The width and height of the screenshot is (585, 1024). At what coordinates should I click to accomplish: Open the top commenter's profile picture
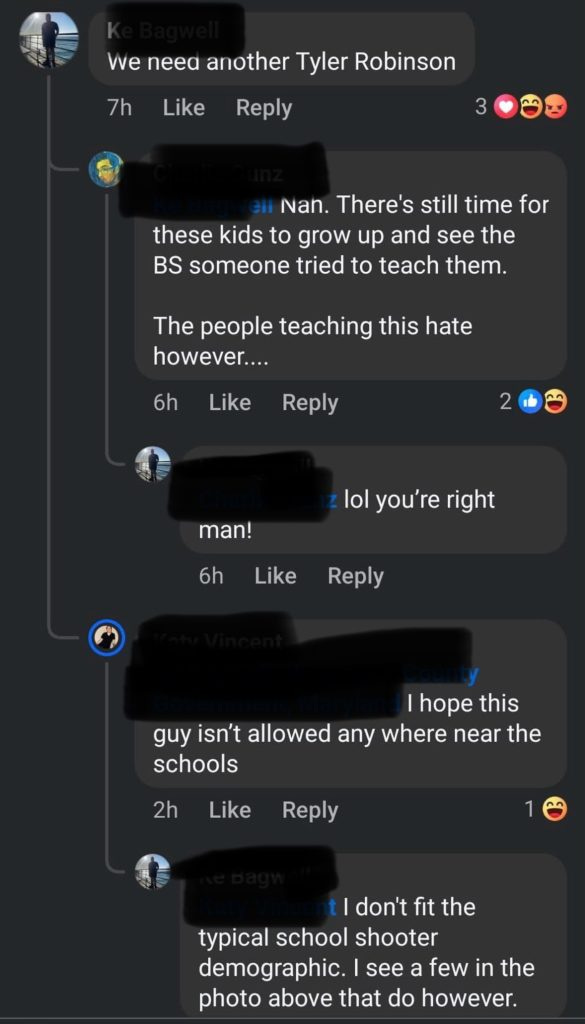click(x=49, y=40)
